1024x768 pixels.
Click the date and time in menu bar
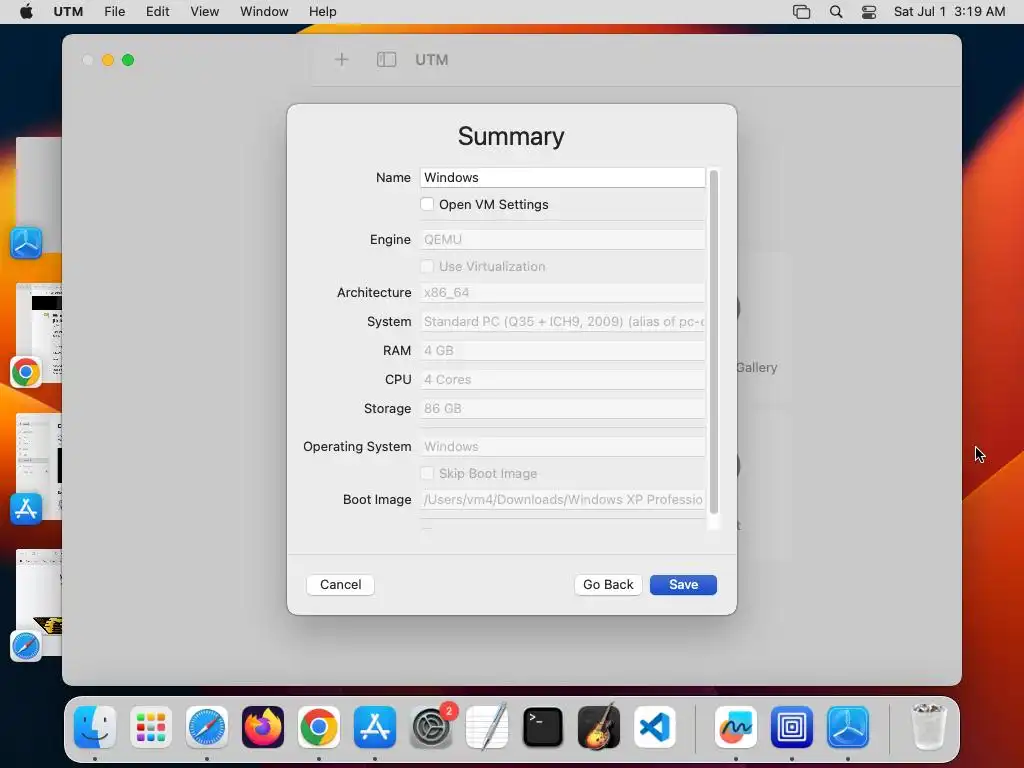point(949,12)
